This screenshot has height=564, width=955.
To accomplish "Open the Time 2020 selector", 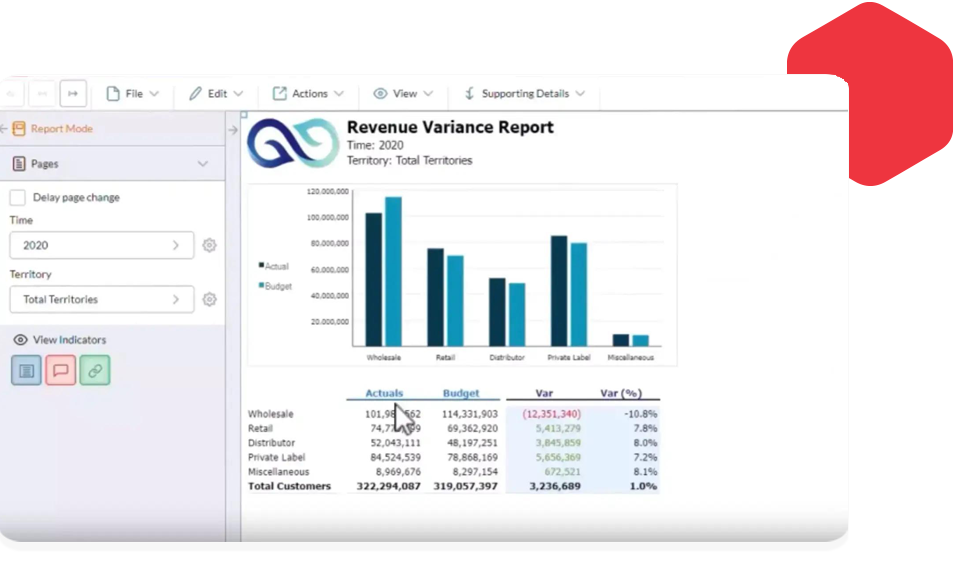I will pyautogui.click(x=101, y=245).
